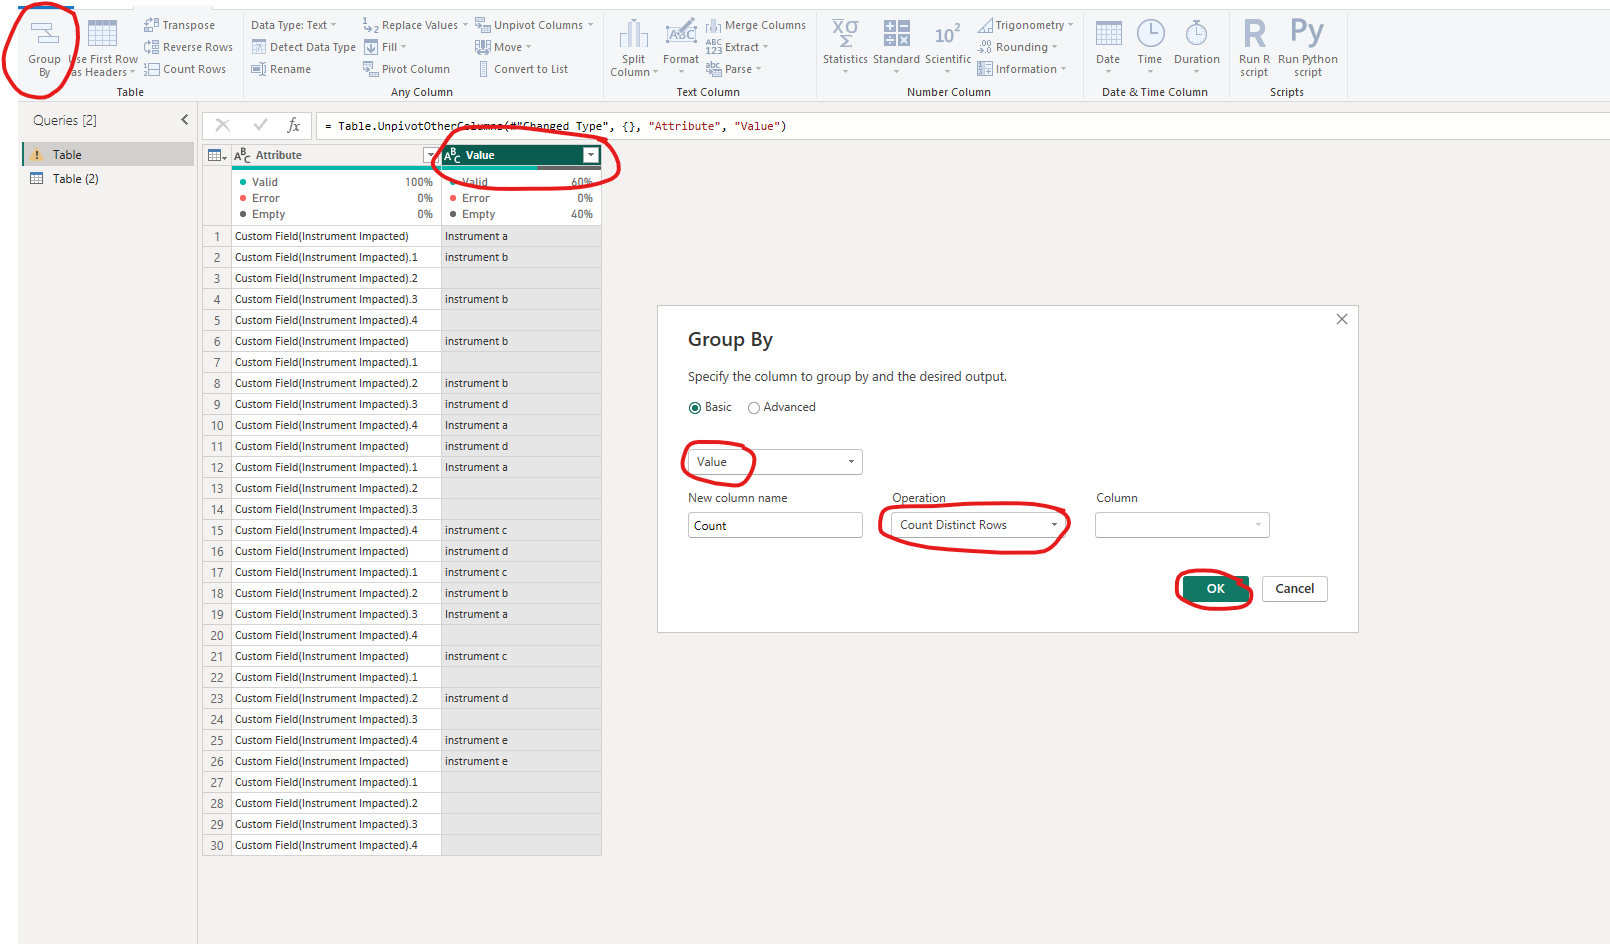Viewport: 1610px width, 944px height.
Task: Click the Time column icon
Action: (1150, 33)
